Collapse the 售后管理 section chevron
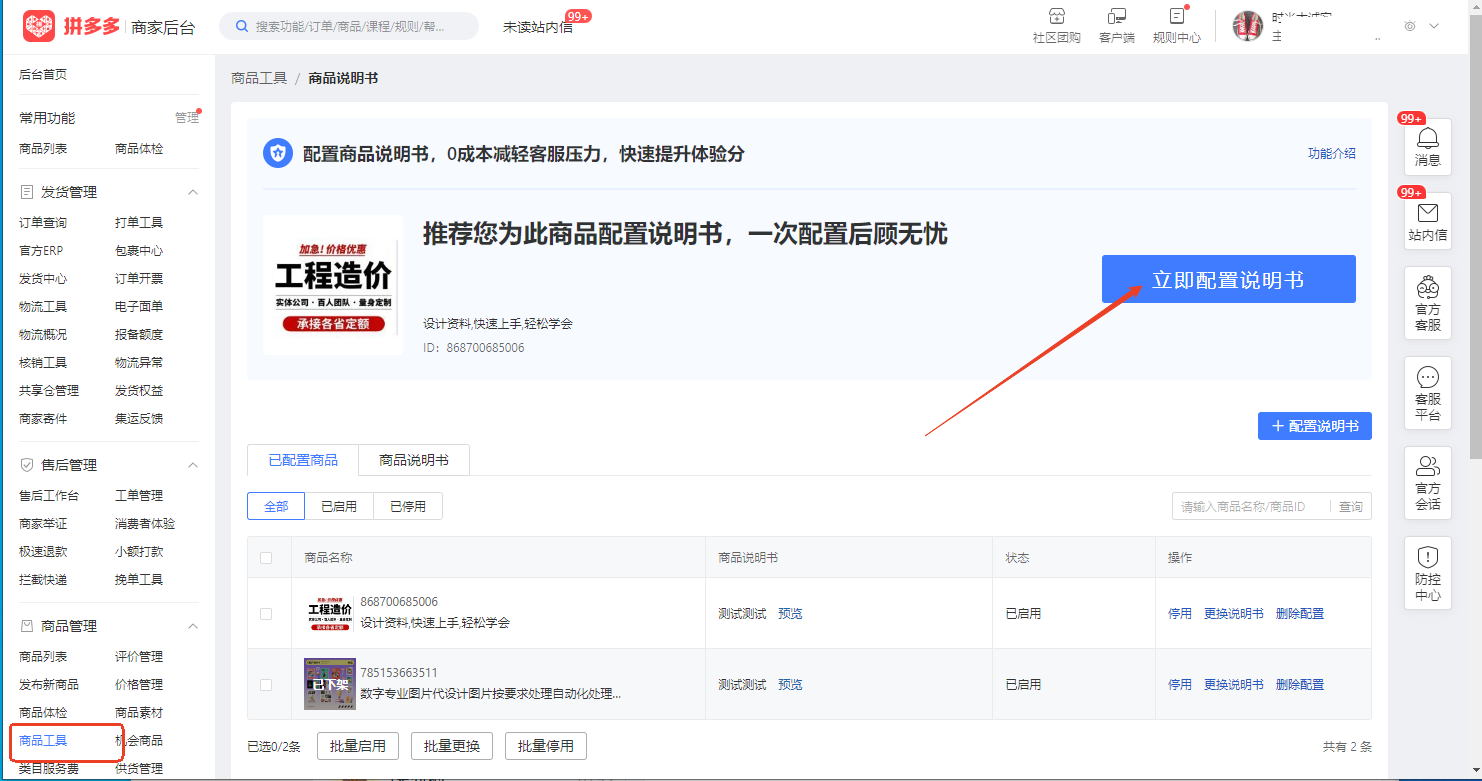Image resolution: width=1482 pixels, height=781 pixels. coord(193,465)
